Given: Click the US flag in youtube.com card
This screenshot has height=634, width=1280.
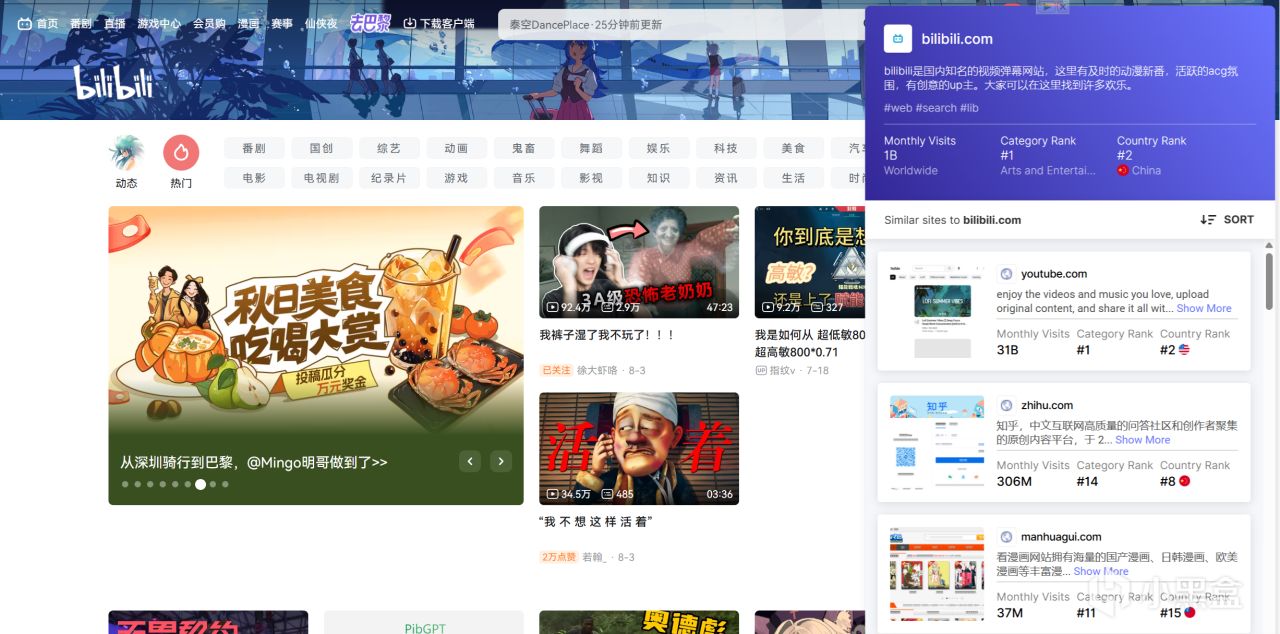Looking at the screenshot, I should point(1184,350).
